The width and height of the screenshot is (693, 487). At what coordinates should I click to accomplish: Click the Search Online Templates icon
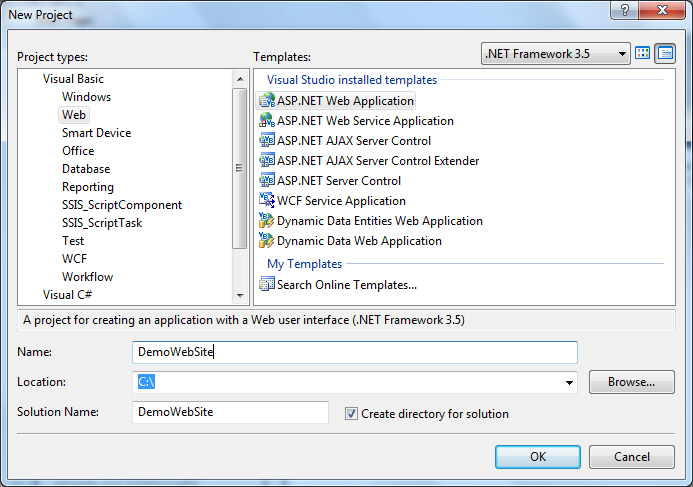pyautogui.click(x=267, y=284)
